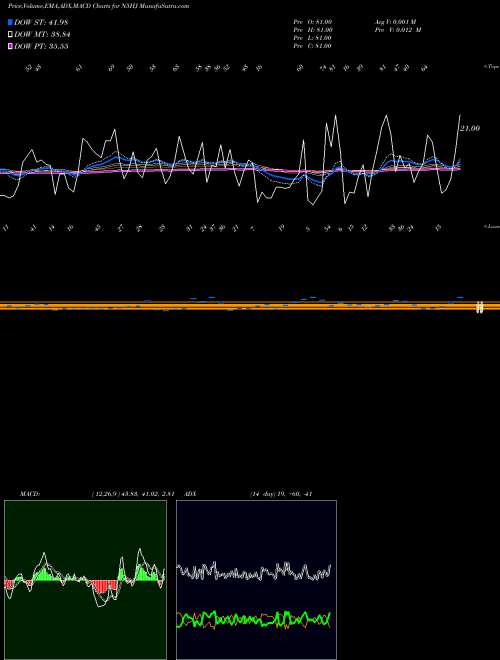
Task: Click the 'ADX' panel label
Action: click(x=191, y=494)
